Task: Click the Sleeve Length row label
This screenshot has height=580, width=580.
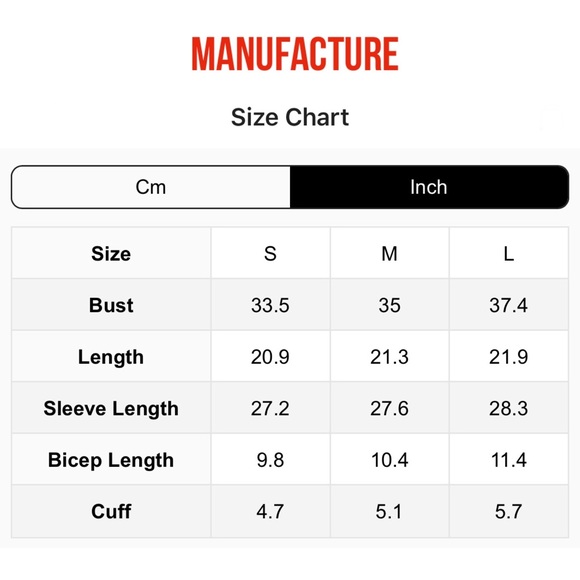Action: pos(111,408)
